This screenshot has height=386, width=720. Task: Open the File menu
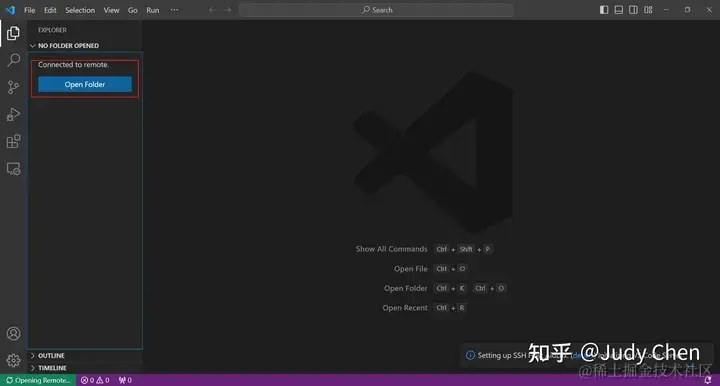click(29, 10)
